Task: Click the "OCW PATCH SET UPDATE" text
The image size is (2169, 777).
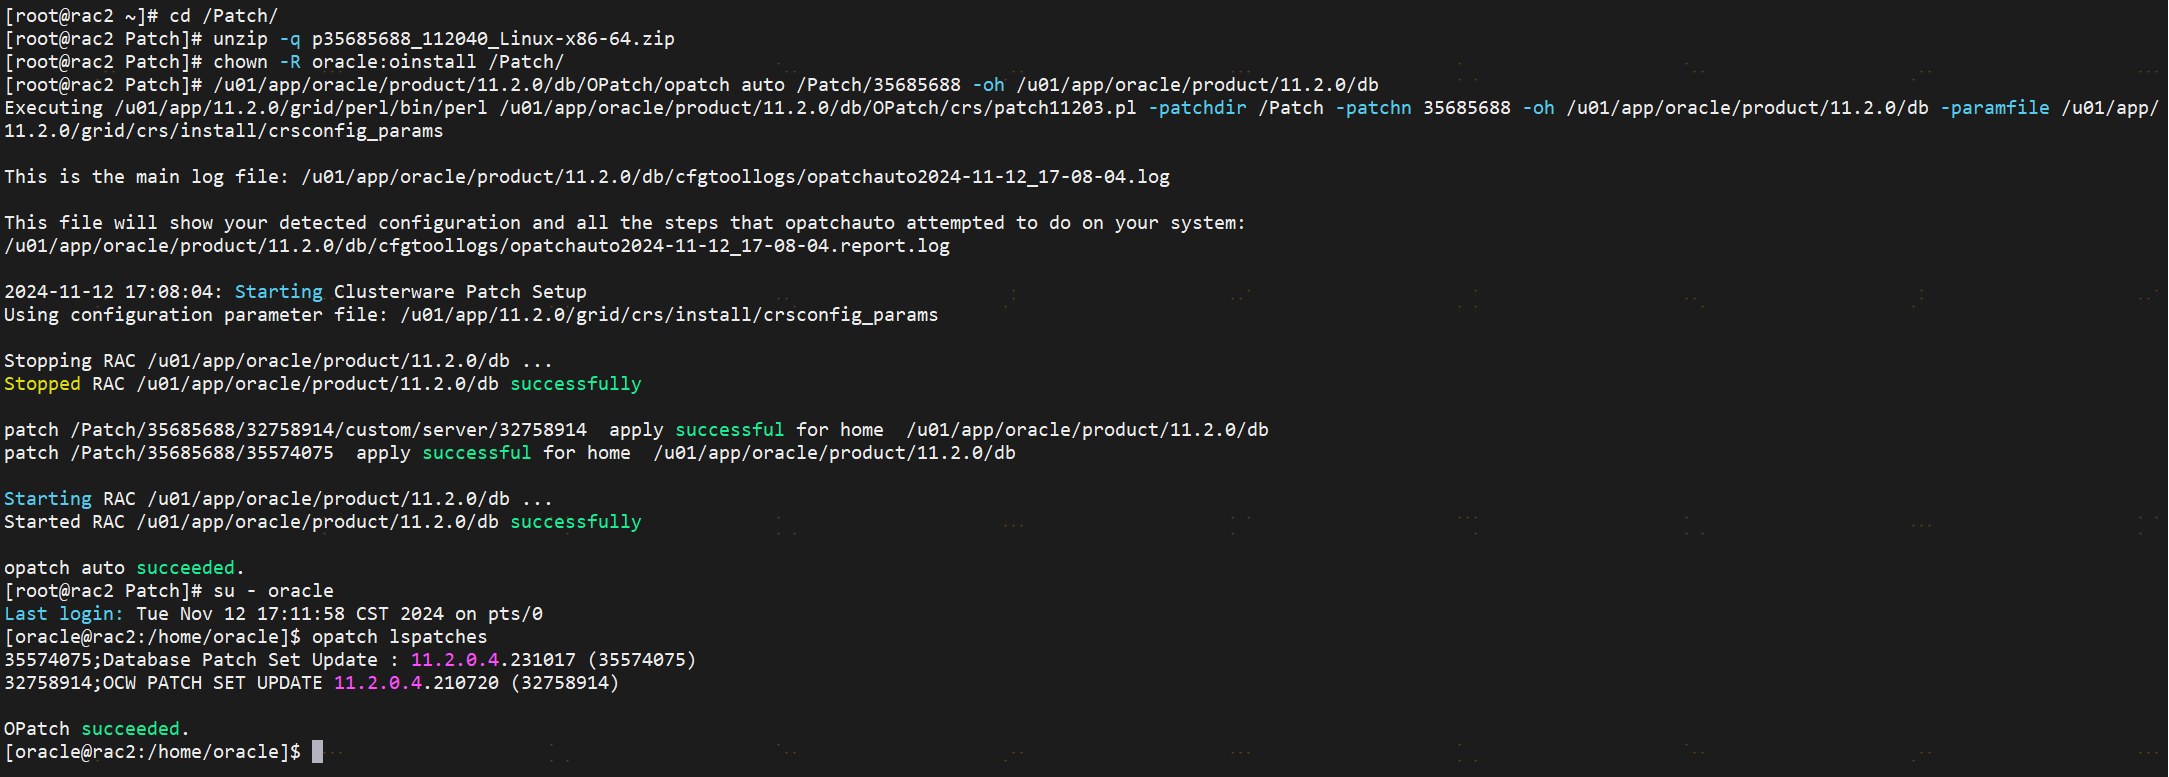Action: coord(212,683)
